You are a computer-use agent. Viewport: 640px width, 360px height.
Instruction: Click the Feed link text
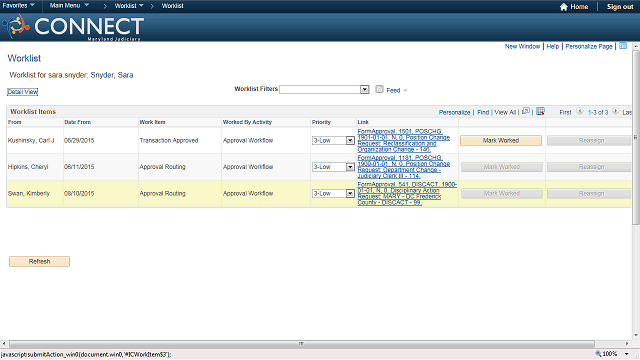[x=393, y=91]
